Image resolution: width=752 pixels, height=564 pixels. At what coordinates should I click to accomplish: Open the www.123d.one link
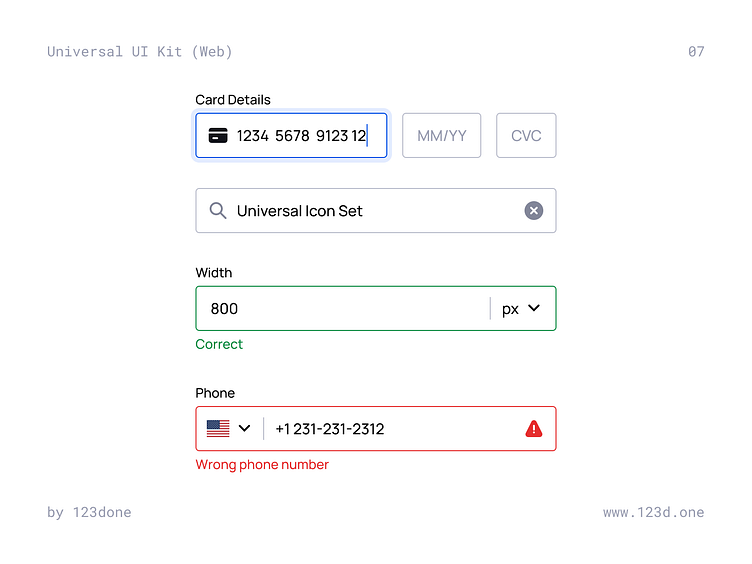(653, 512)
